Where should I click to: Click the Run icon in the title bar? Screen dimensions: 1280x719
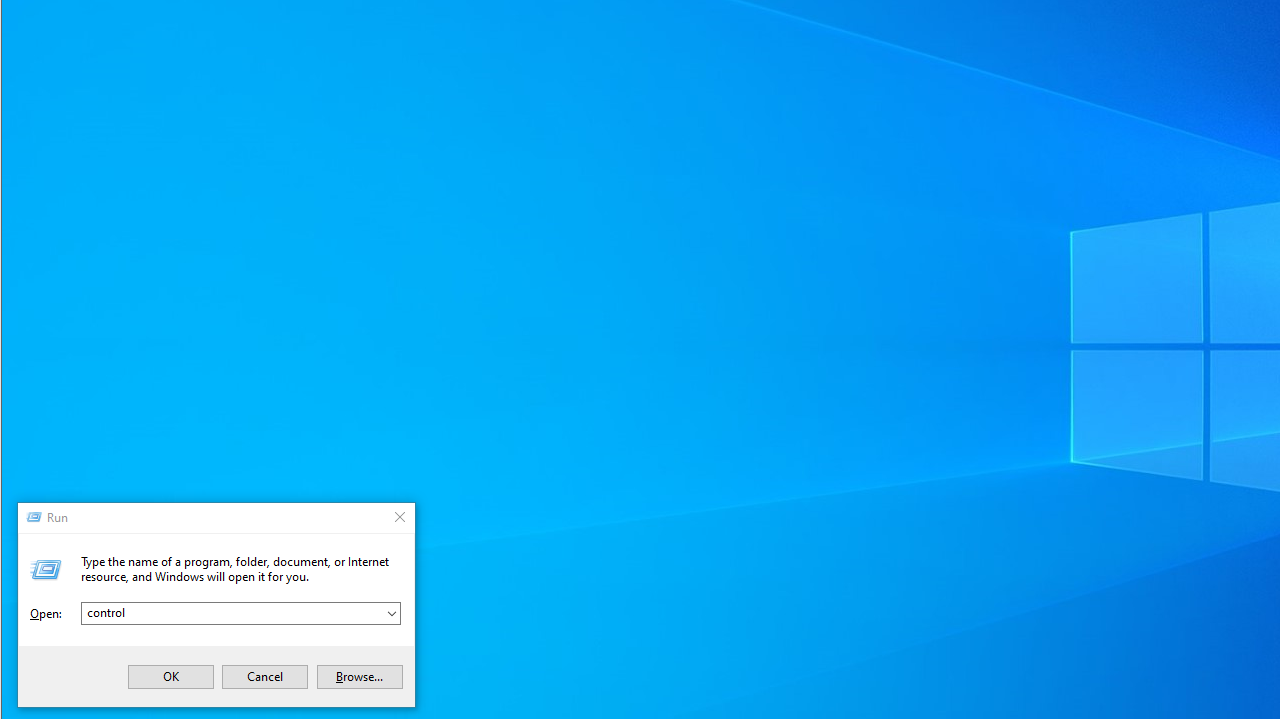pos(34,517)
